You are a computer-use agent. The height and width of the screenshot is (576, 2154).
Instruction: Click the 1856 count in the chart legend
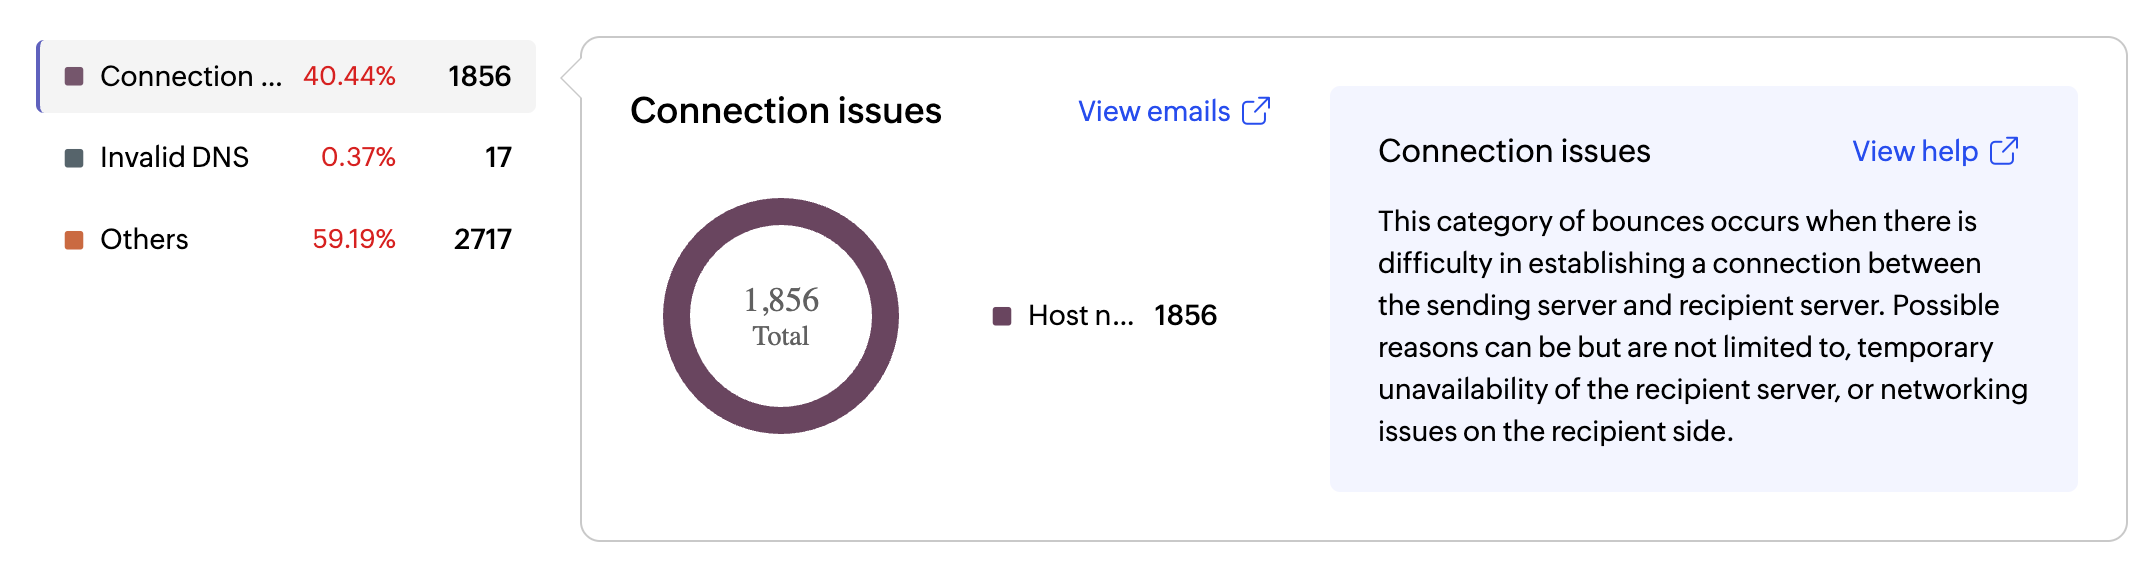(x=1185, y=316)
